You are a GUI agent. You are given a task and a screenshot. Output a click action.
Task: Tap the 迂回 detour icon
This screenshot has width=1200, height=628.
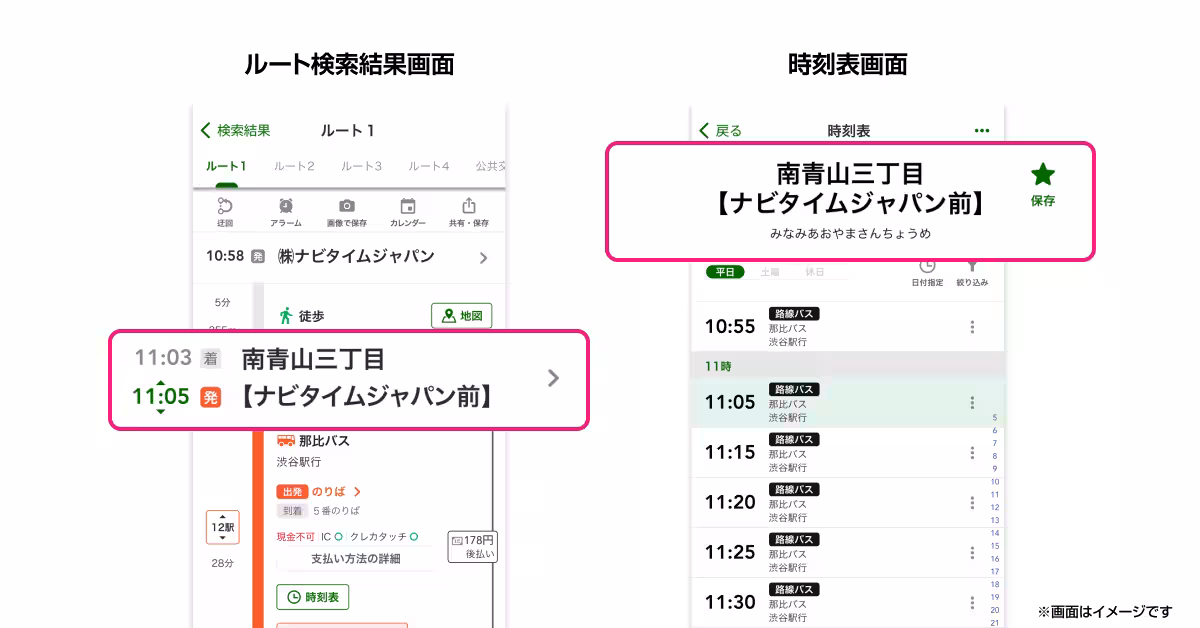(x=226, y=212)
